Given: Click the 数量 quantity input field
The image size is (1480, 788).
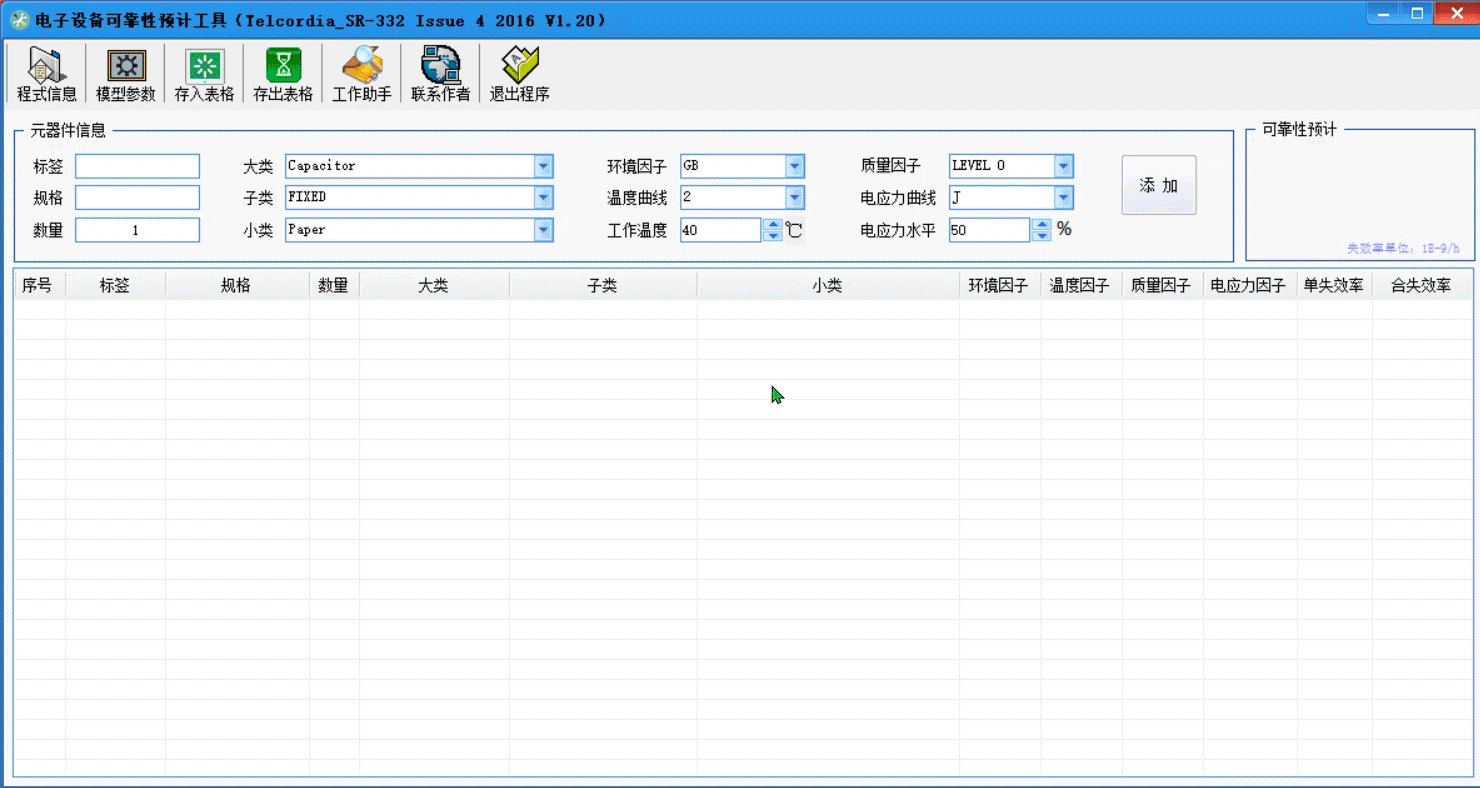Looking at the screenshot, I should [137, 230].
